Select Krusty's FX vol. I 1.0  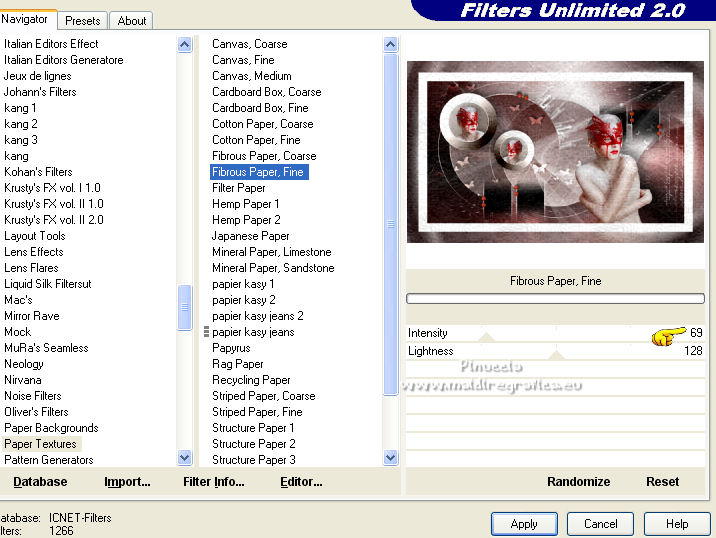point(52,188)
